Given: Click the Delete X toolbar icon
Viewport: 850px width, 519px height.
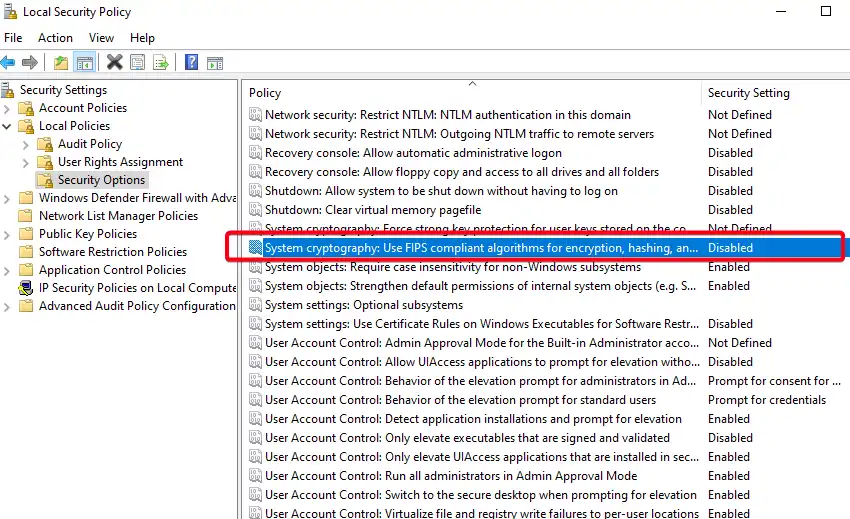Looking at the screenshot, I should click(114, 62).
